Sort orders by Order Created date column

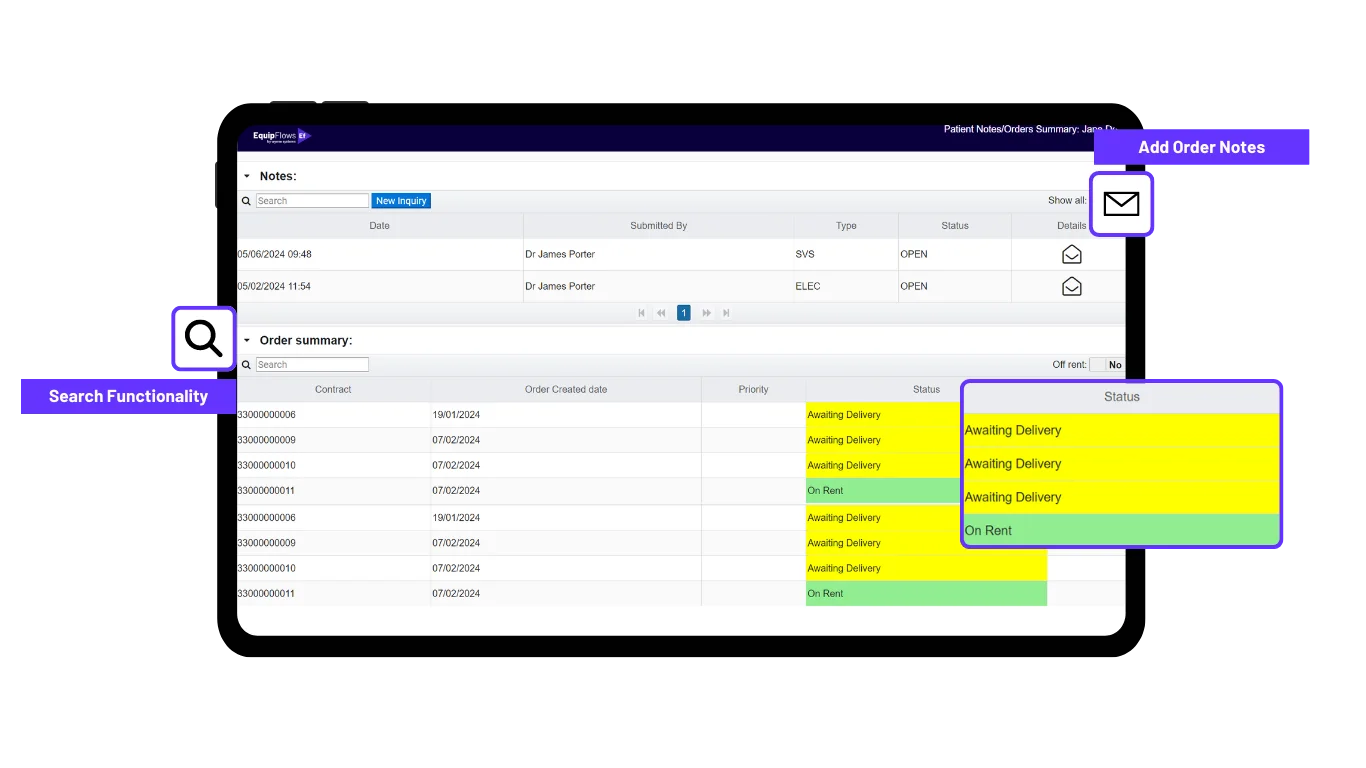[x=566, y=389]
